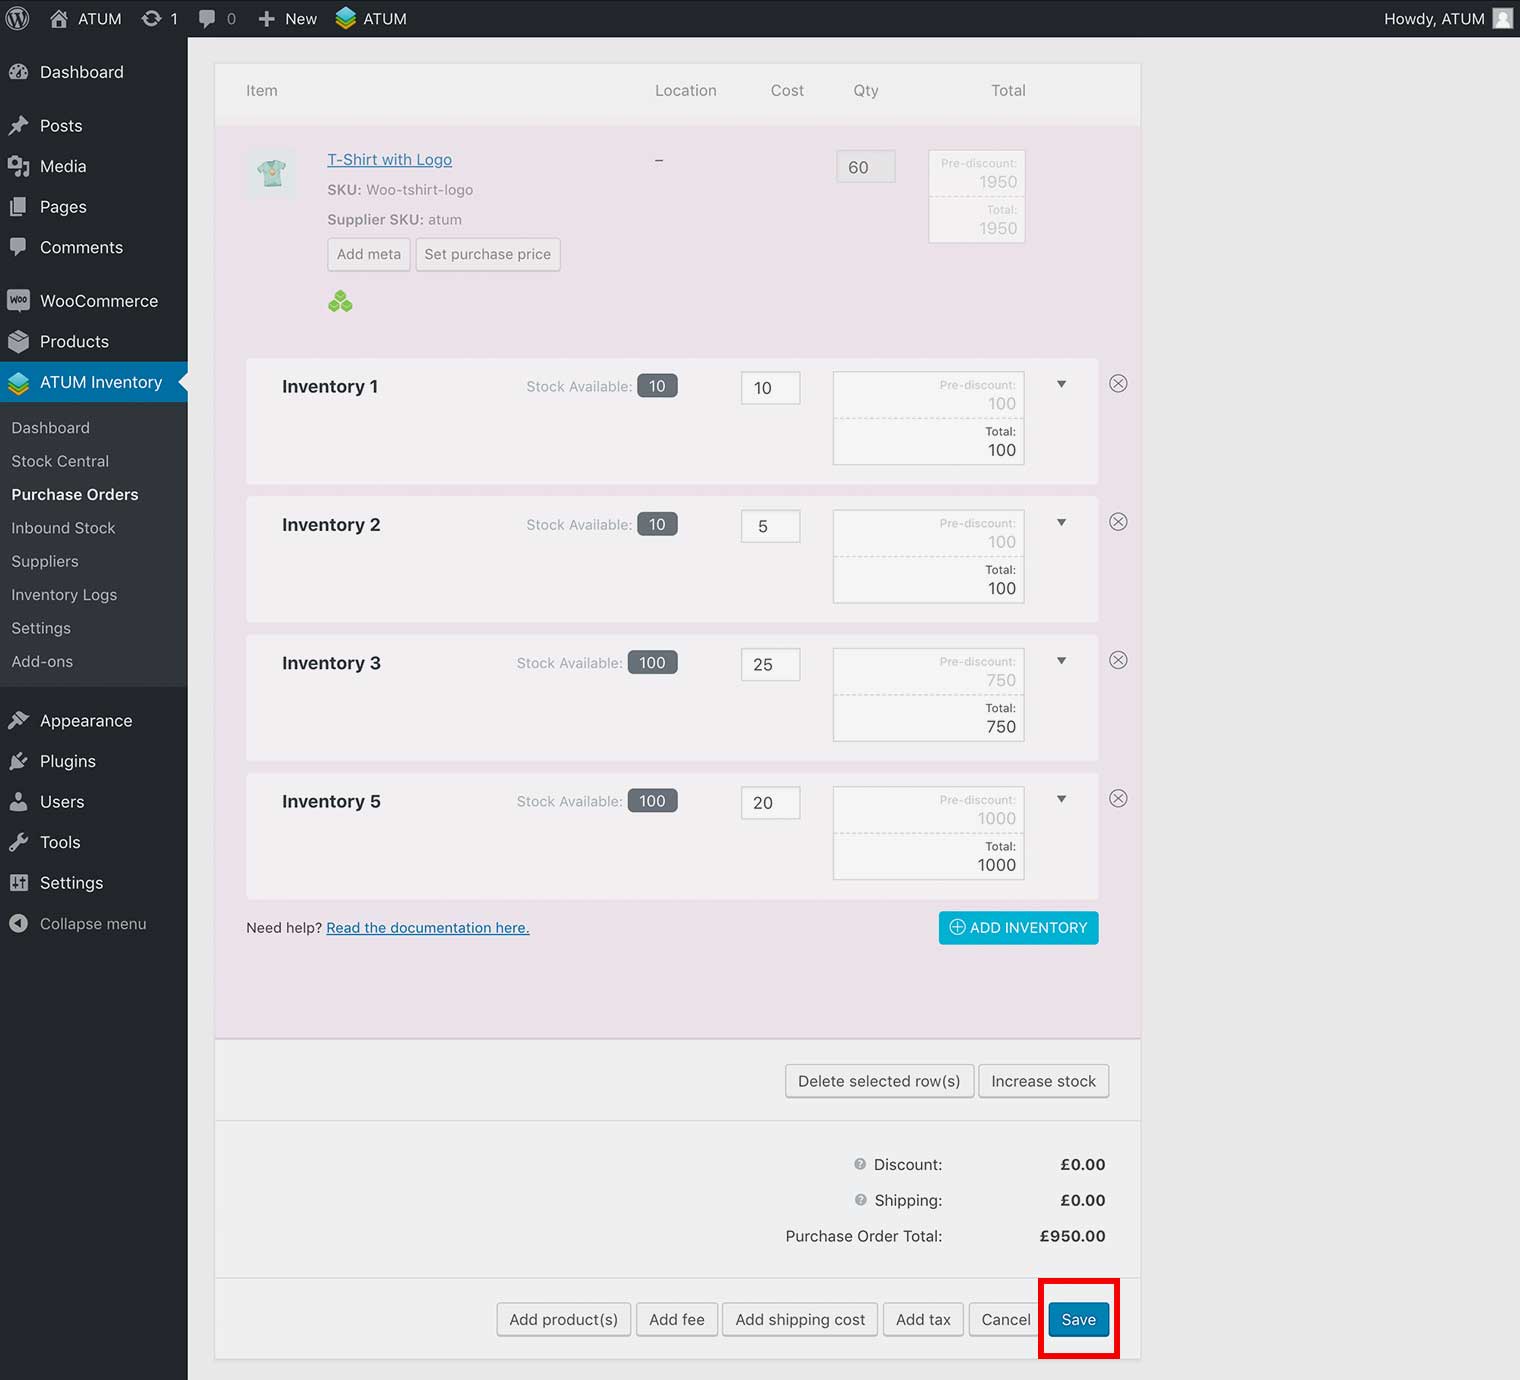Click the WordPress logo in admin bar

coord(18,18)
